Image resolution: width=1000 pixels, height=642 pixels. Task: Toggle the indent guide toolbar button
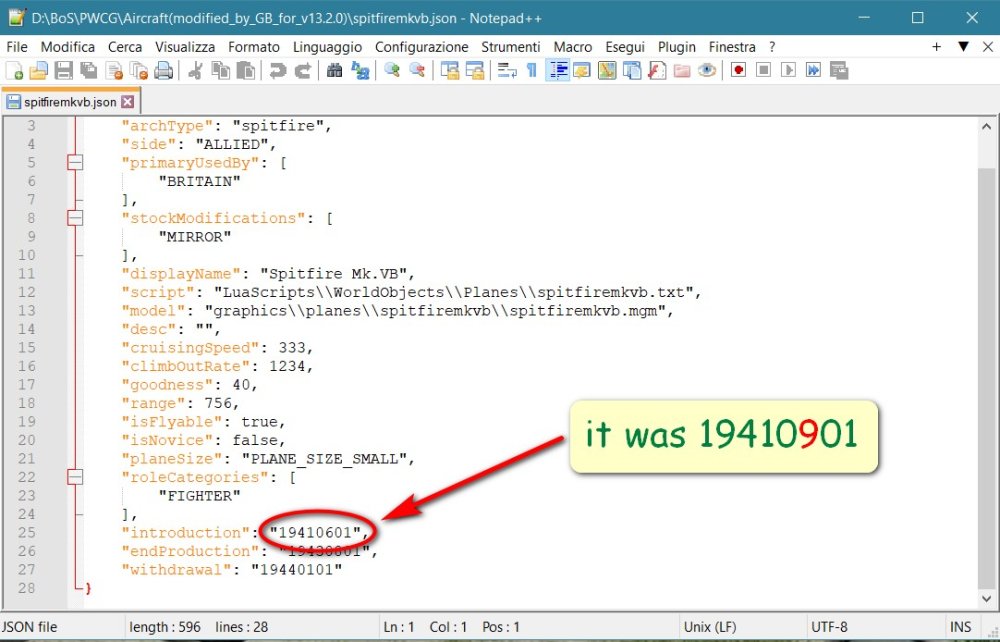click(557, 70)
